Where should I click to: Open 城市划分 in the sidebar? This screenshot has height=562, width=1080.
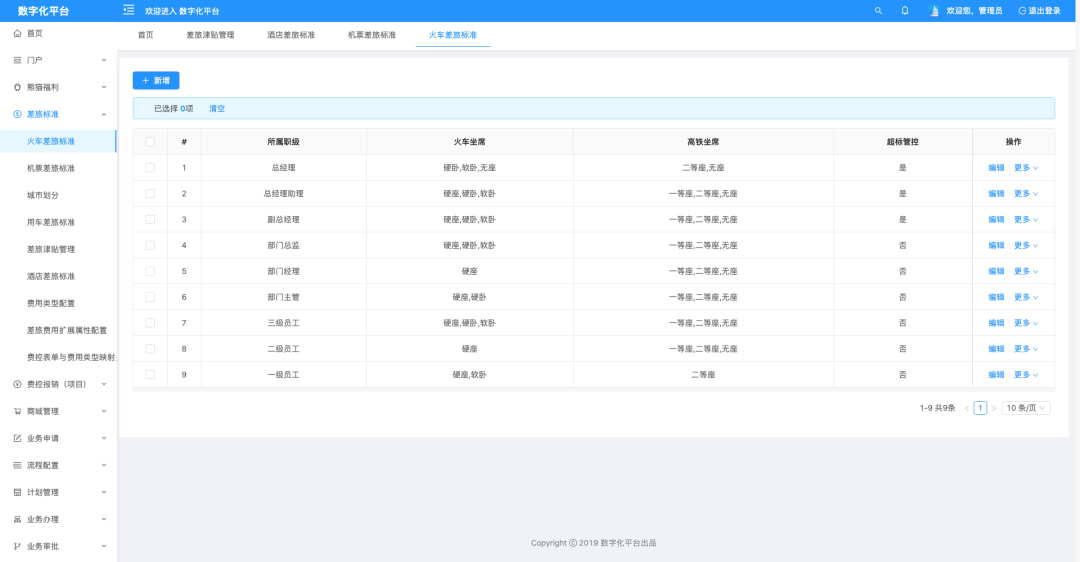click(43, 196)
